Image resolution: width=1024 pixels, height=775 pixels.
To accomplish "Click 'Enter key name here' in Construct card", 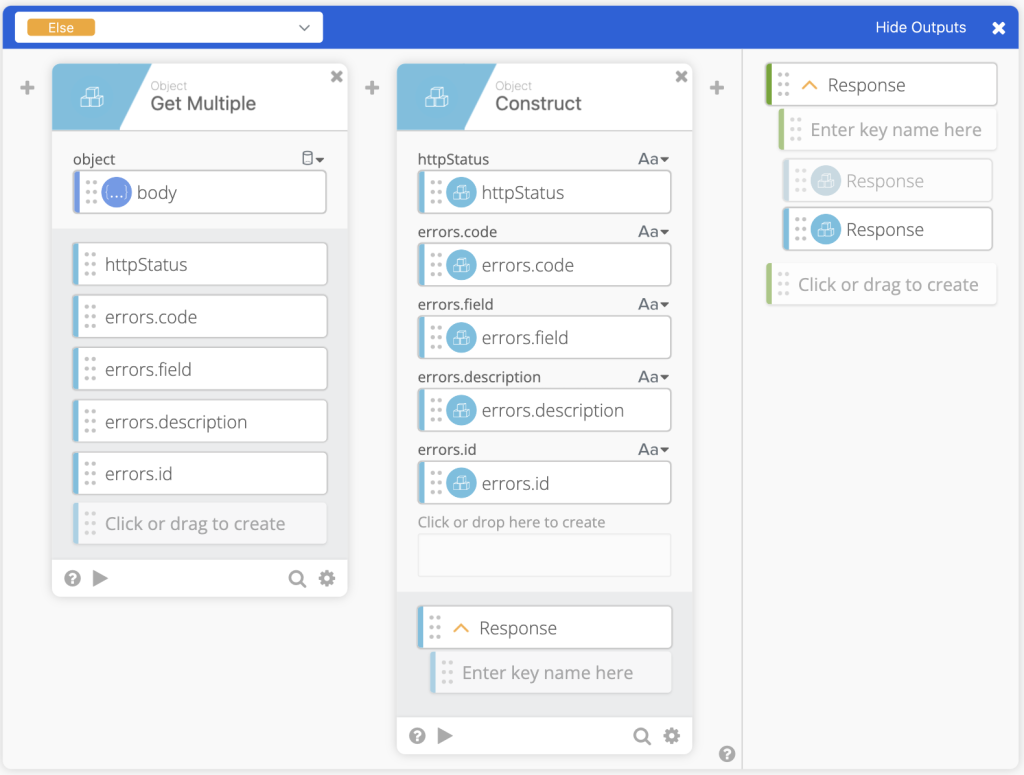I will point(551,672).
